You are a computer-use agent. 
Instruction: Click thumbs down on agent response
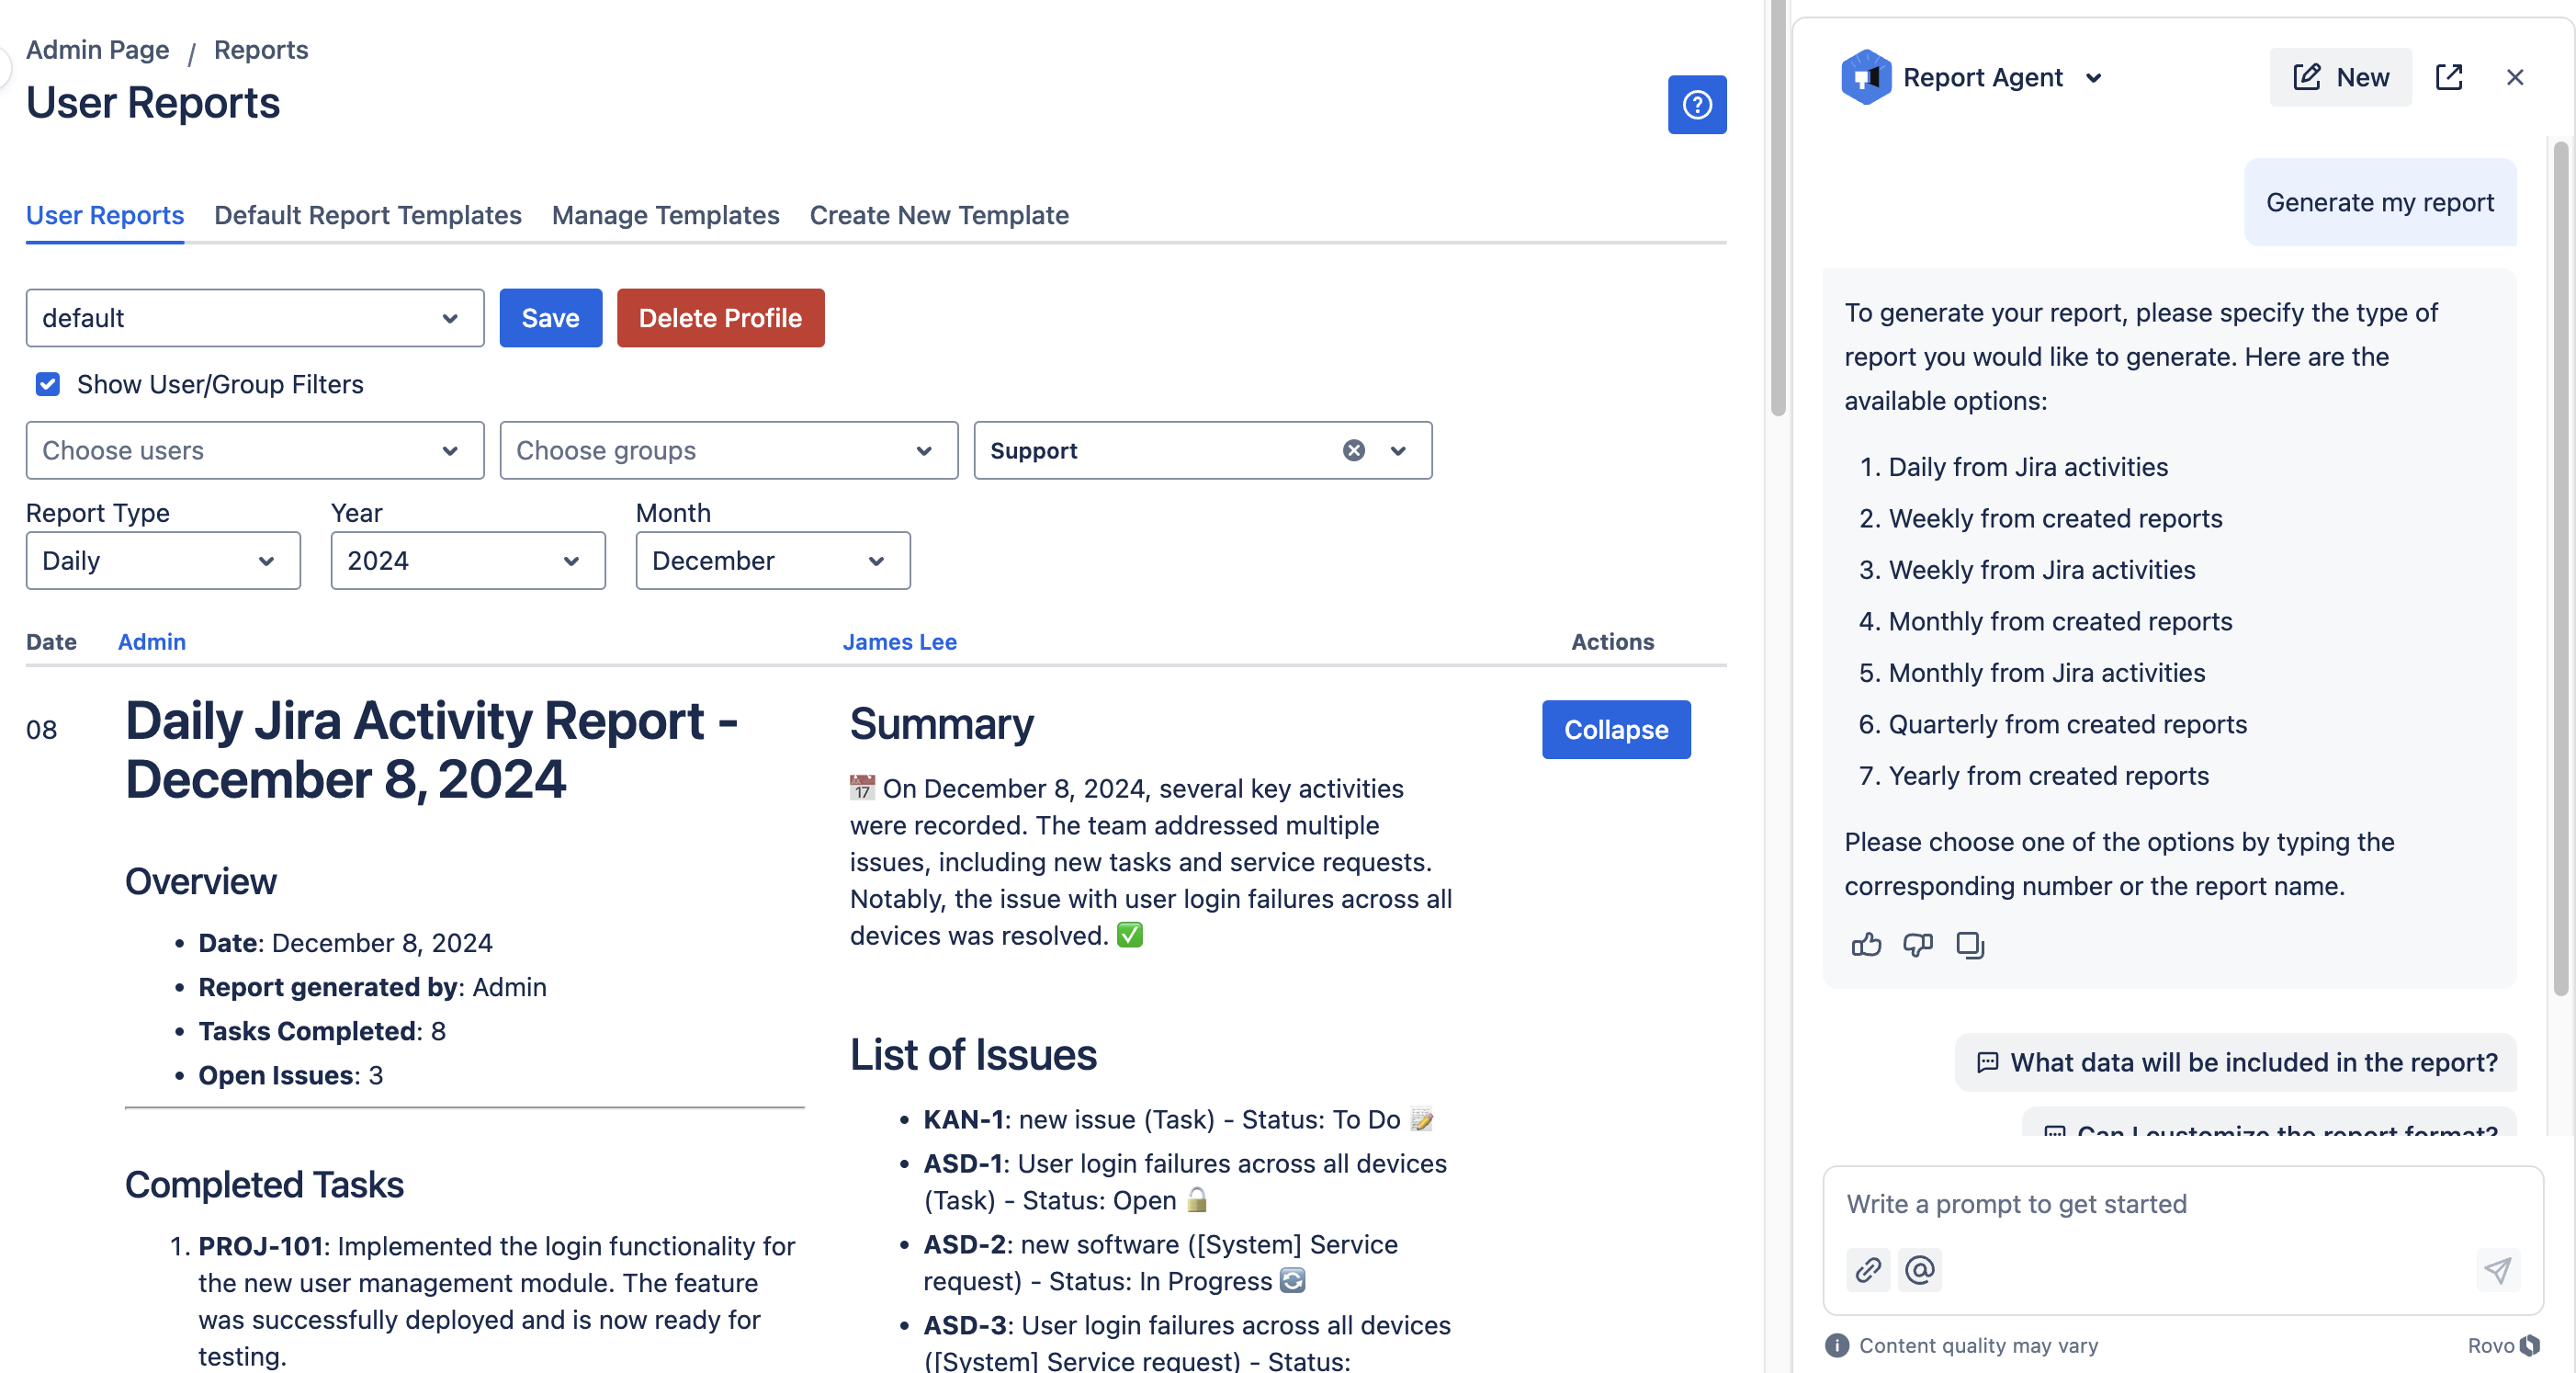[x=1917, y=944]
